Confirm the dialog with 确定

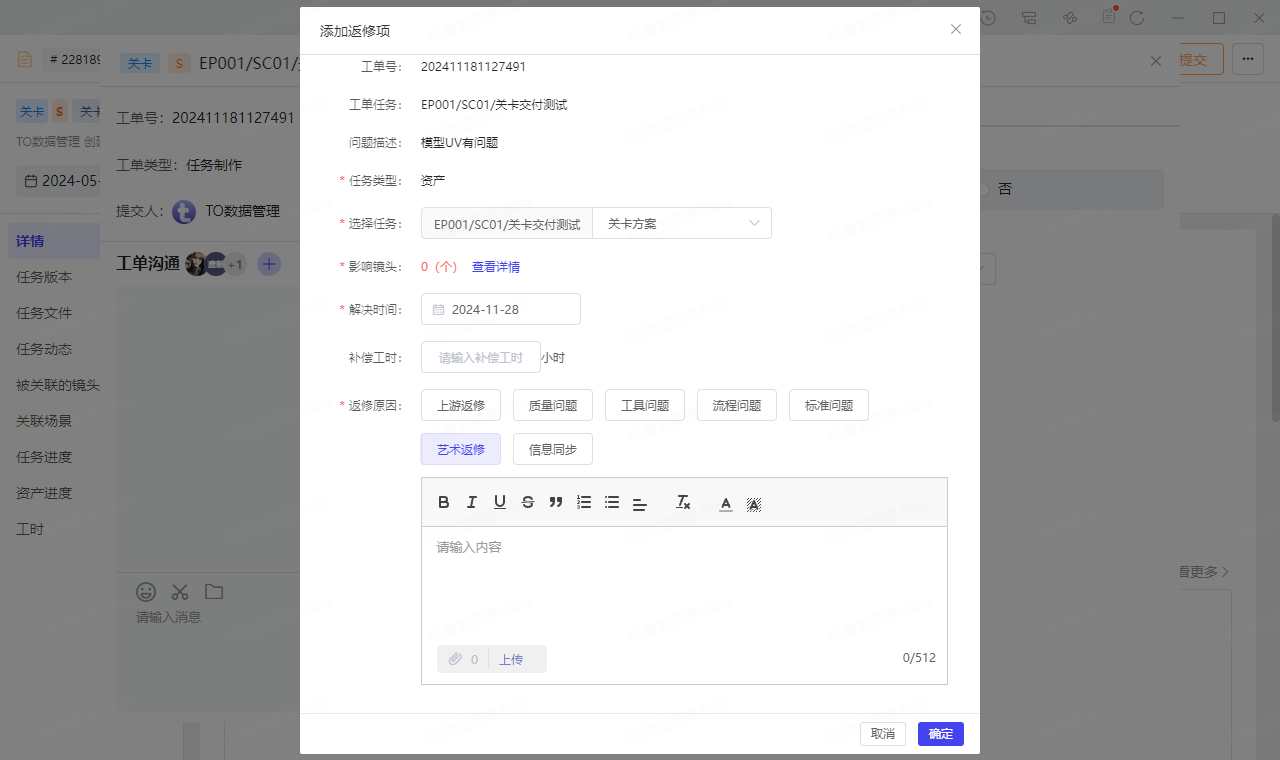click(940, 734)
